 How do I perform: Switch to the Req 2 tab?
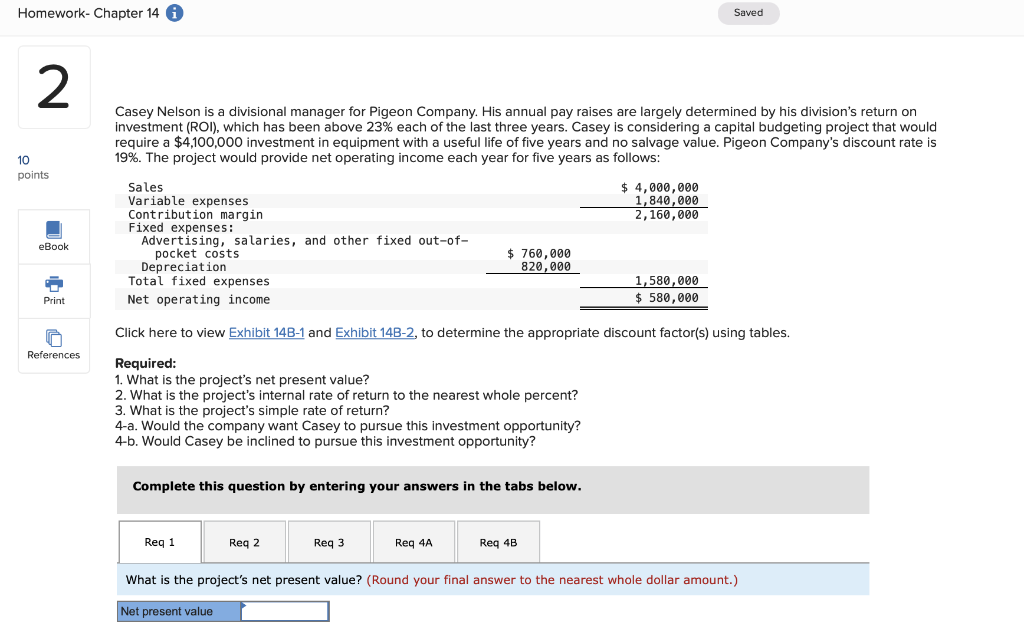coord(245,541)
